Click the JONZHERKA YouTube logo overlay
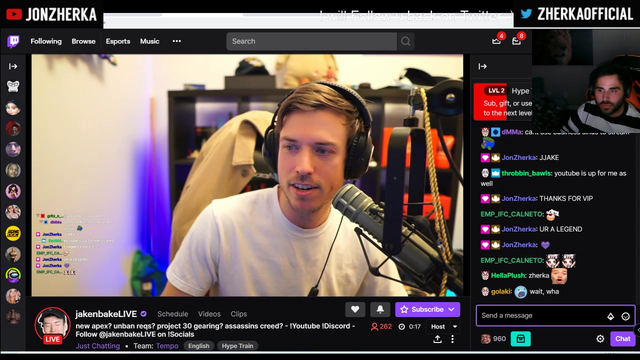 14,15
